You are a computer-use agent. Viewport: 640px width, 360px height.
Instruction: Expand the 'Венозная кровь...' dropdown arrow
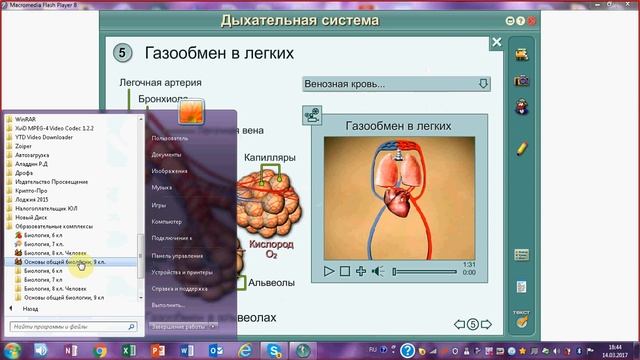coord(483,84)
